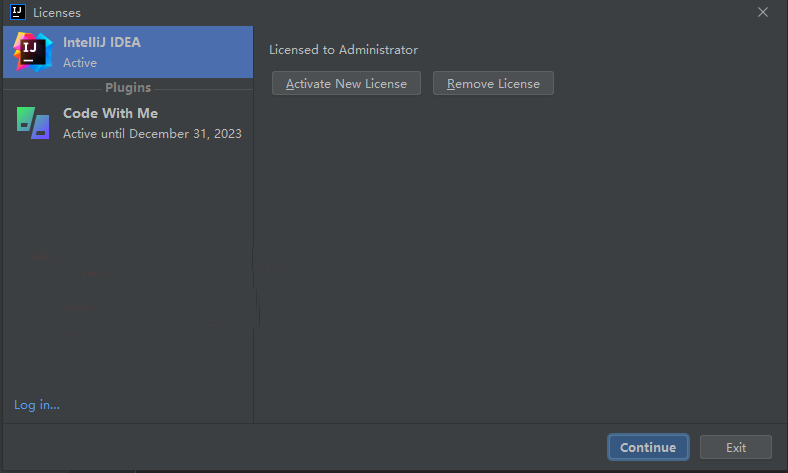Click the Activate New License button
This screenshot has height=473, width=788.
[346, 83]
